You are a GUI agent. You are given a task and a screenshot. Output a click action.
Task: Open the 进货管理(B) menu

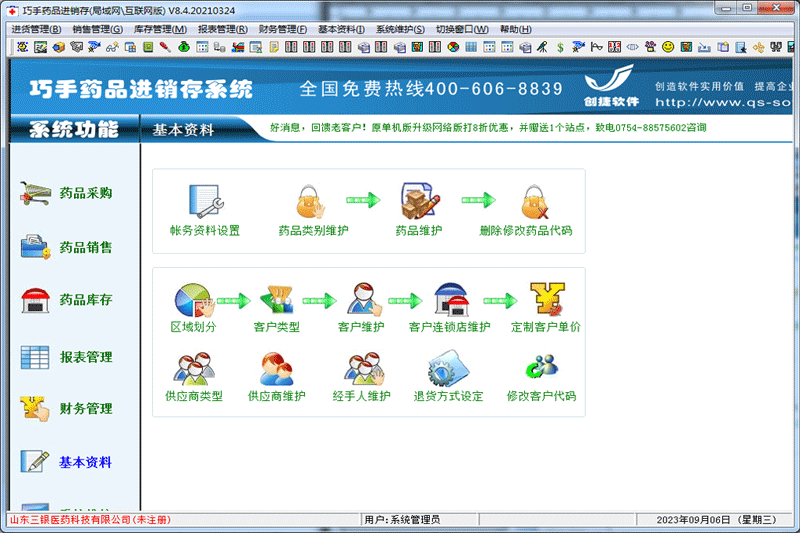coord(36,29)
